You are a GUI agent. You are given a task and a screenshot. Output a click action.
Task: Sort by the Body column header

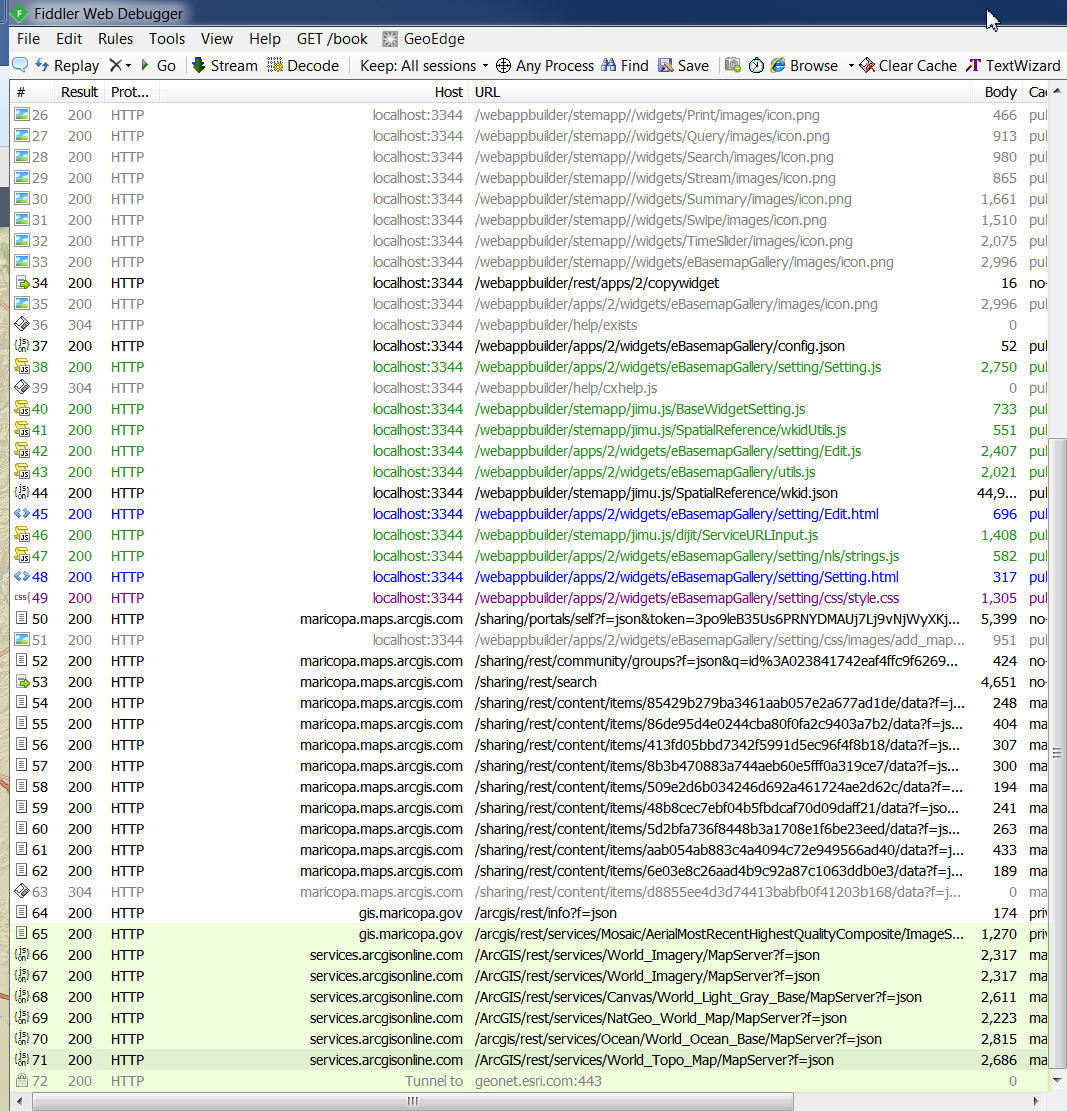[996, 92]
